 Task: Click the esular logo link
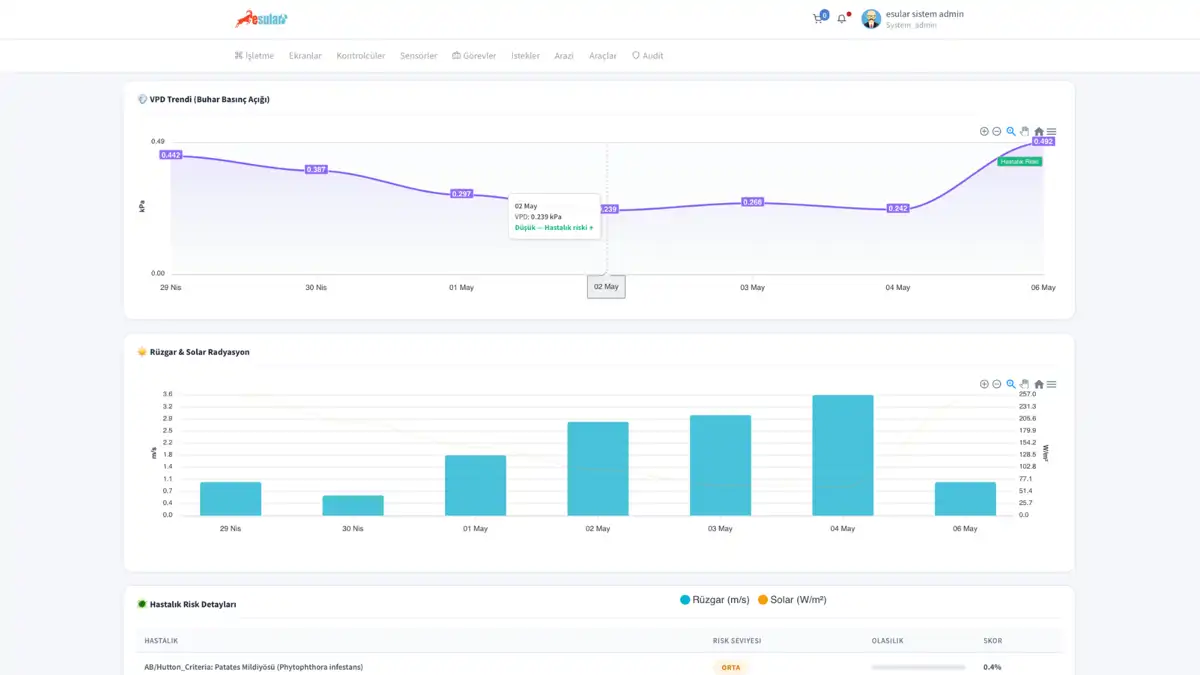[261, 18]
